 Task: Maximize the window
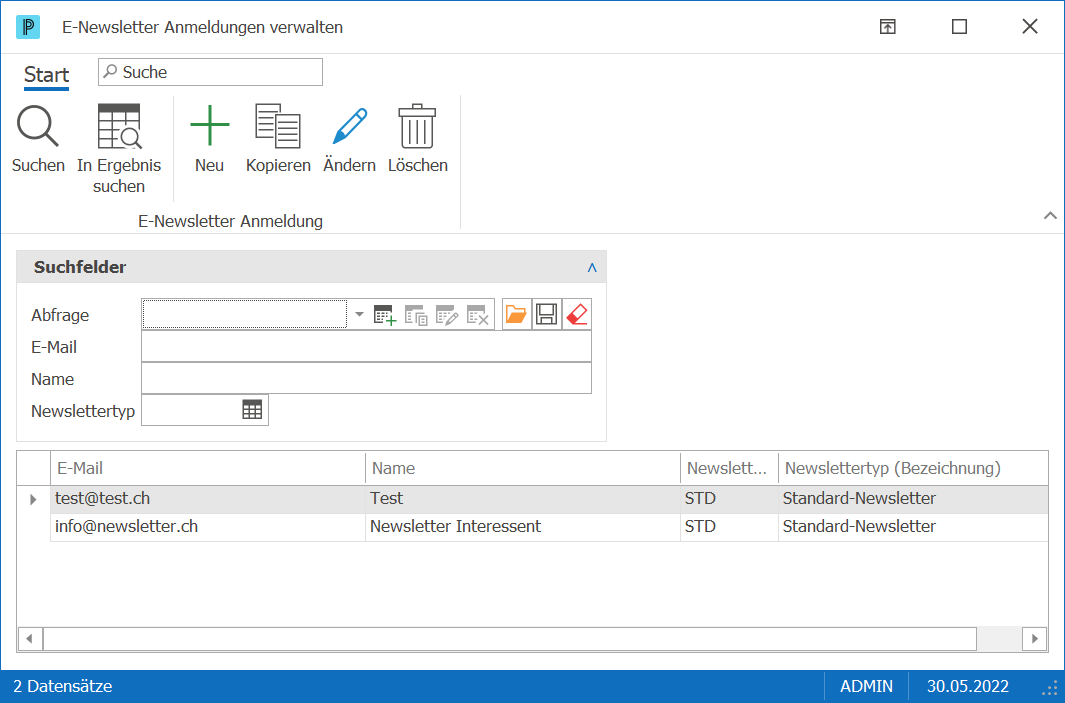click(959, 26)
